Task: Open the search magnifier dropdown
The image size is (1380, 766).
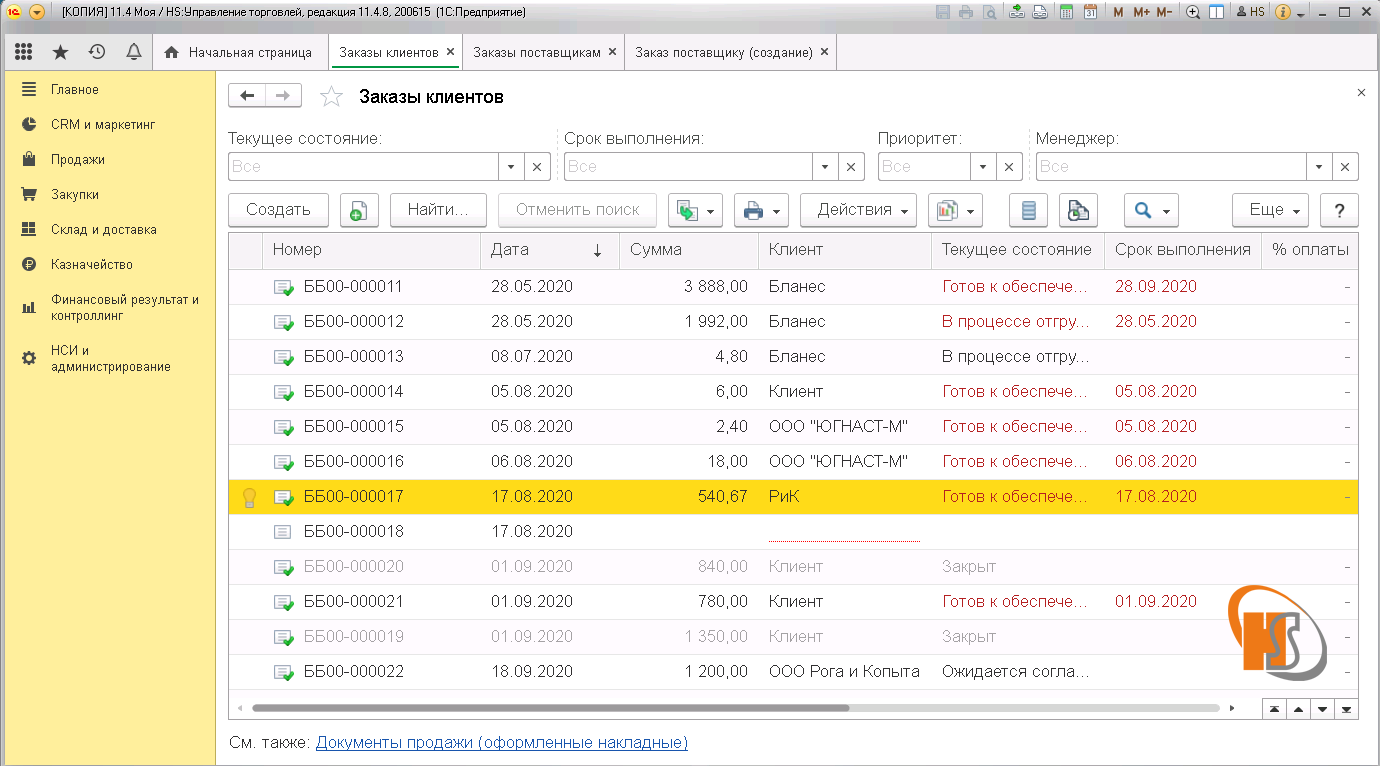Action: tap(1151, 210)
